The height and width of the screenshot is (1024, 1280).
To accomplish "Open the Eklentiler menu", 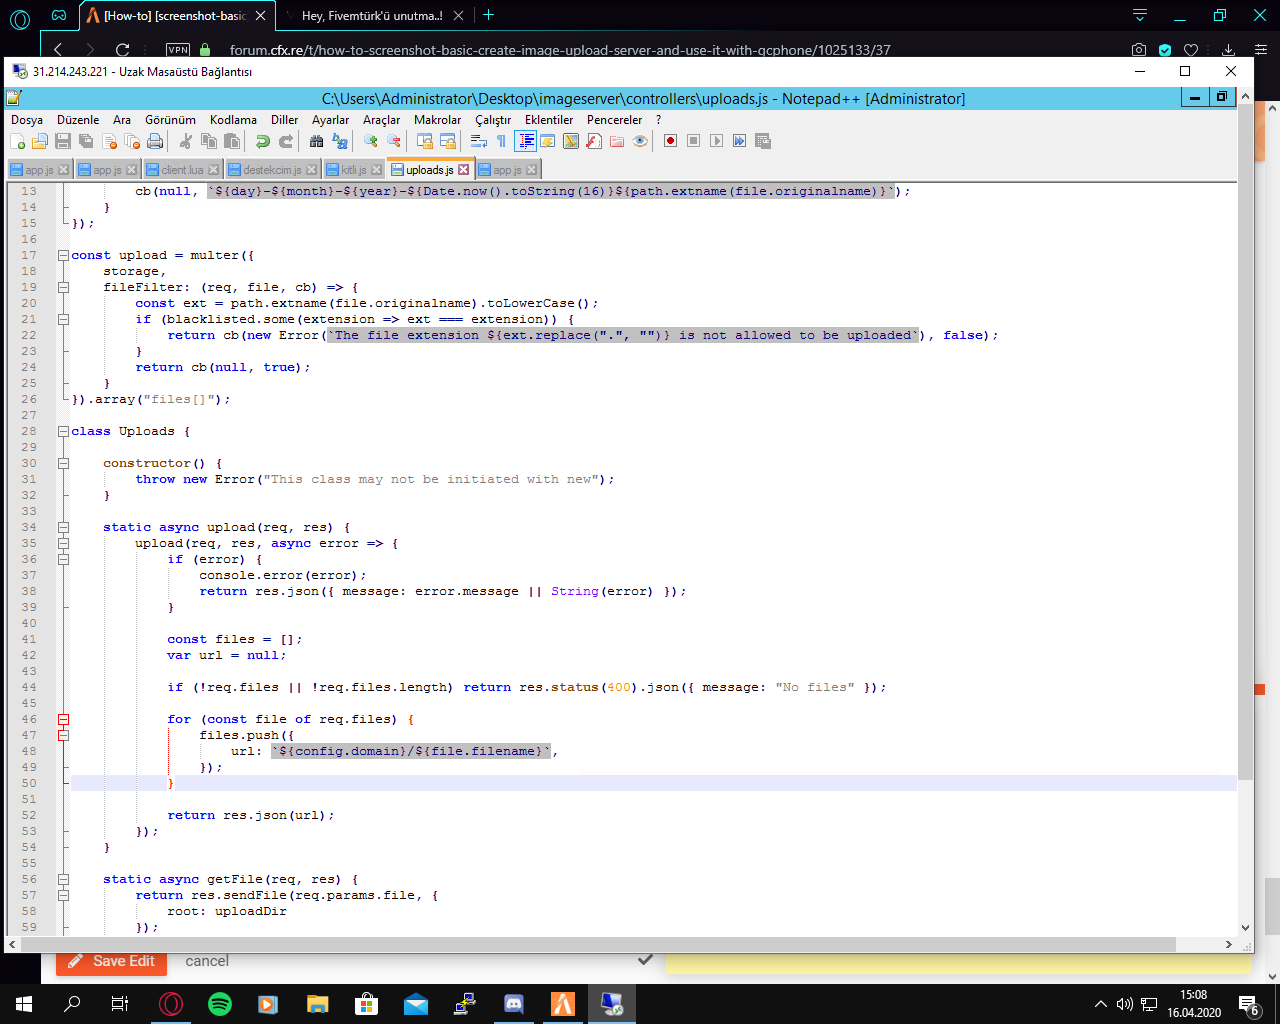I will coord(549,119).
